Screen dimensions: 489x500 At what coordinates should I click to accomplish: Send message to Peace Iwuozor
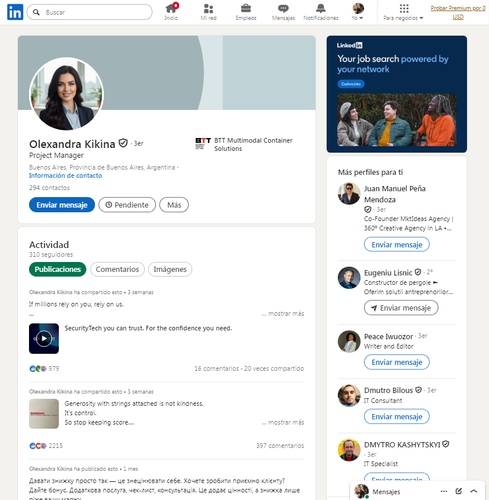pos(397,362)
